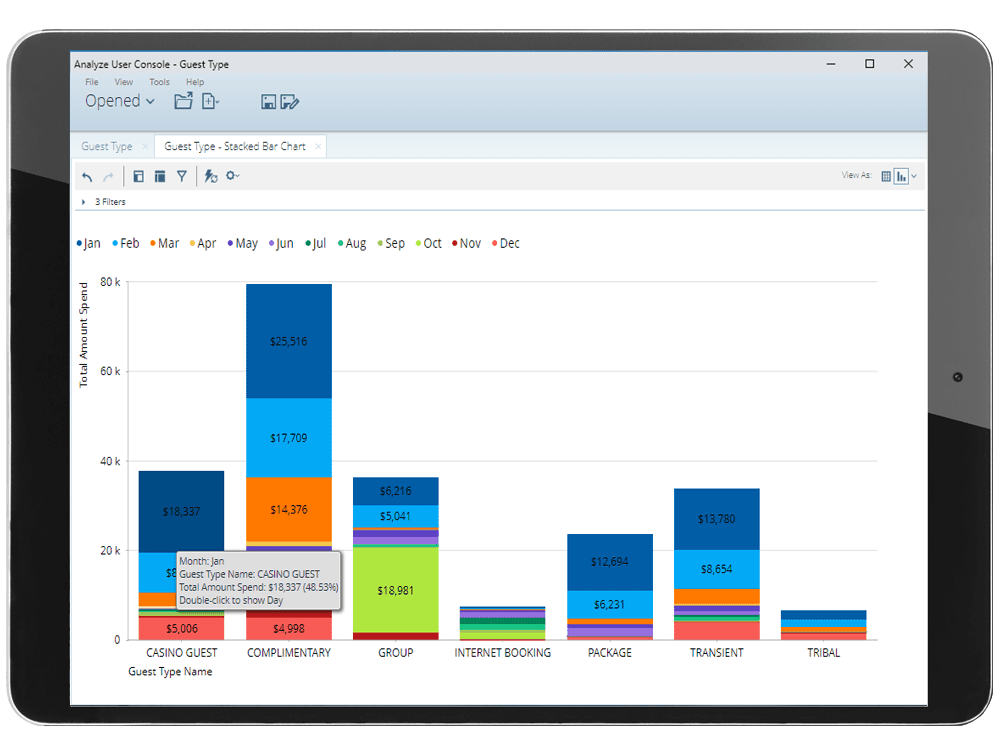This screenshot has height=755, width=1000.
Task: Open the gear options dropdown
Action: (233, 177)
